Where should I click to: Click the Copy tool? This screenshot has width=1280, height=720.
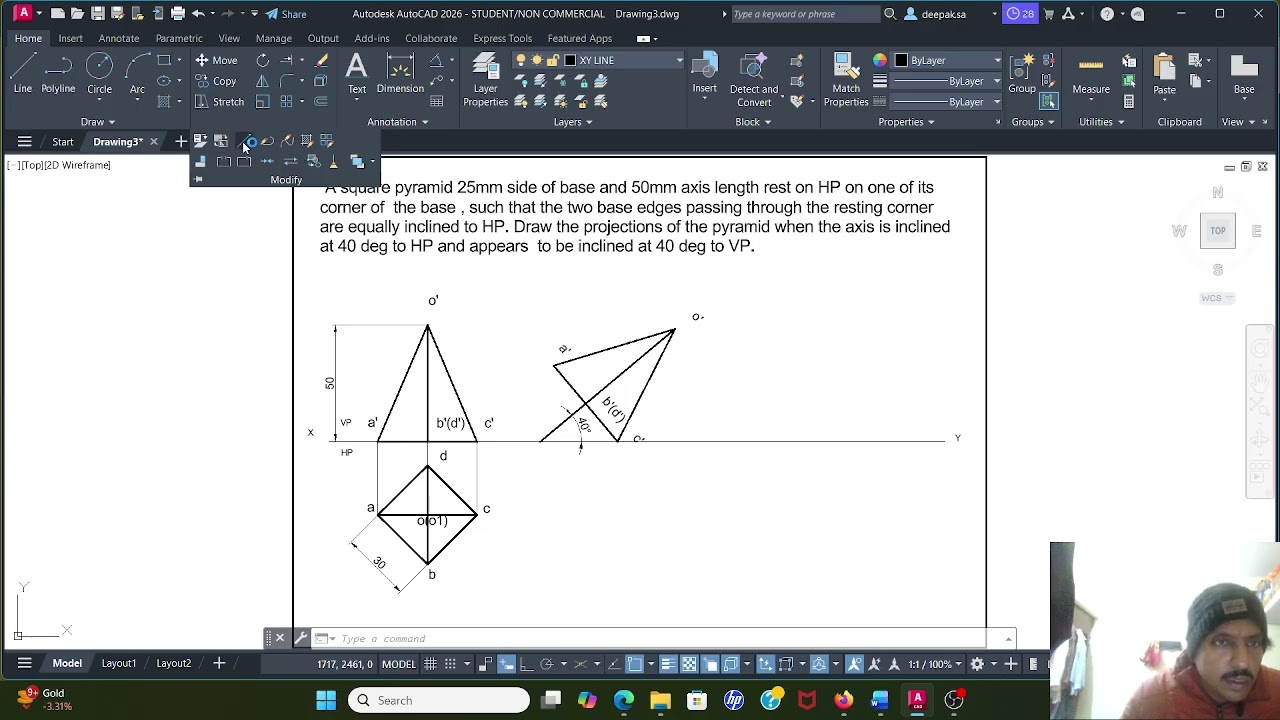[x=216, y=81]
